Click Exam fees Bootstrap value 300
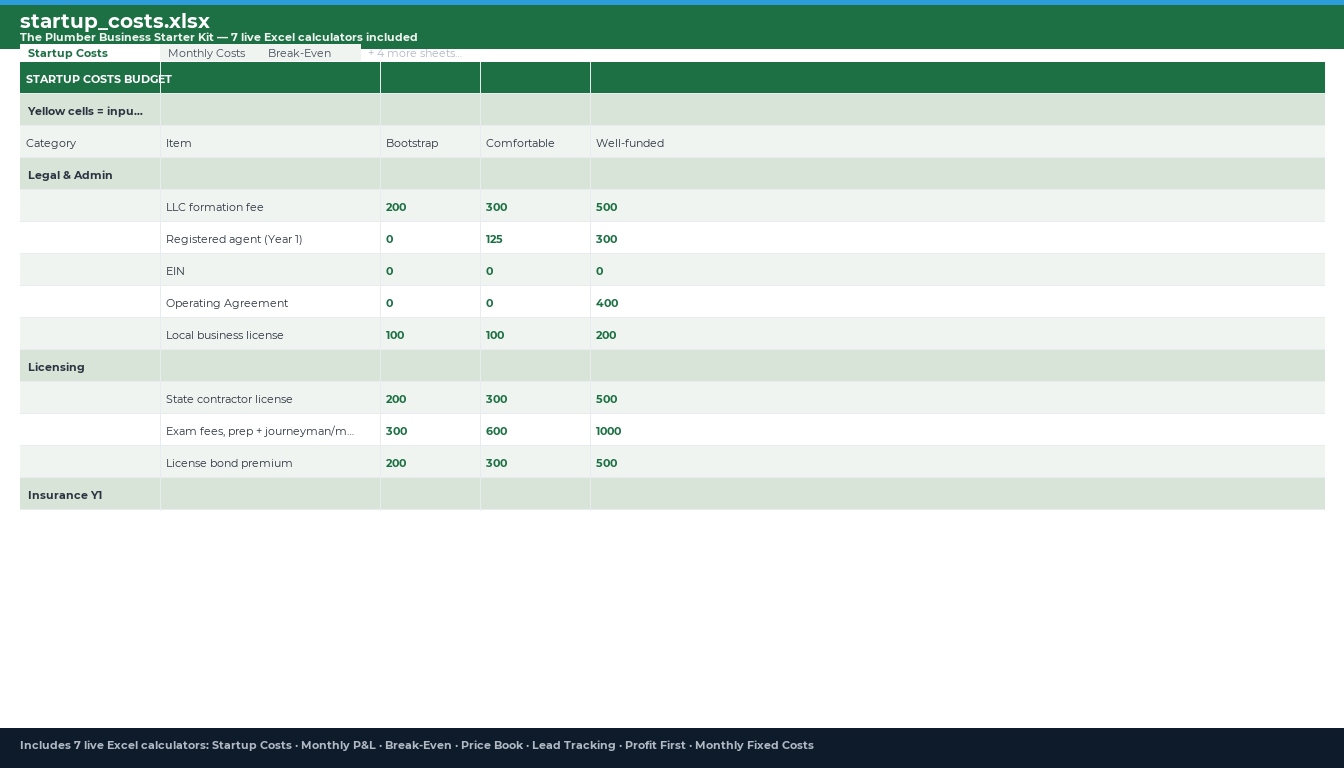The width and height of the screenshot is (1344, 768). 430,430
